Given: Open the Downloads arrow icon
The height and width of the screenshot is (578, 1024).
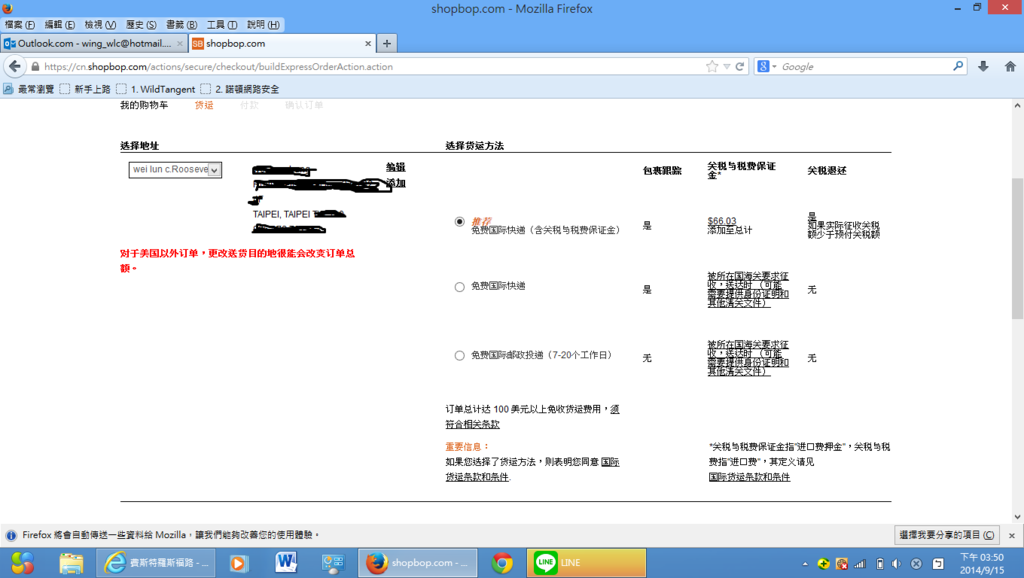Looking at the screenshot, I should pos(983,66).
